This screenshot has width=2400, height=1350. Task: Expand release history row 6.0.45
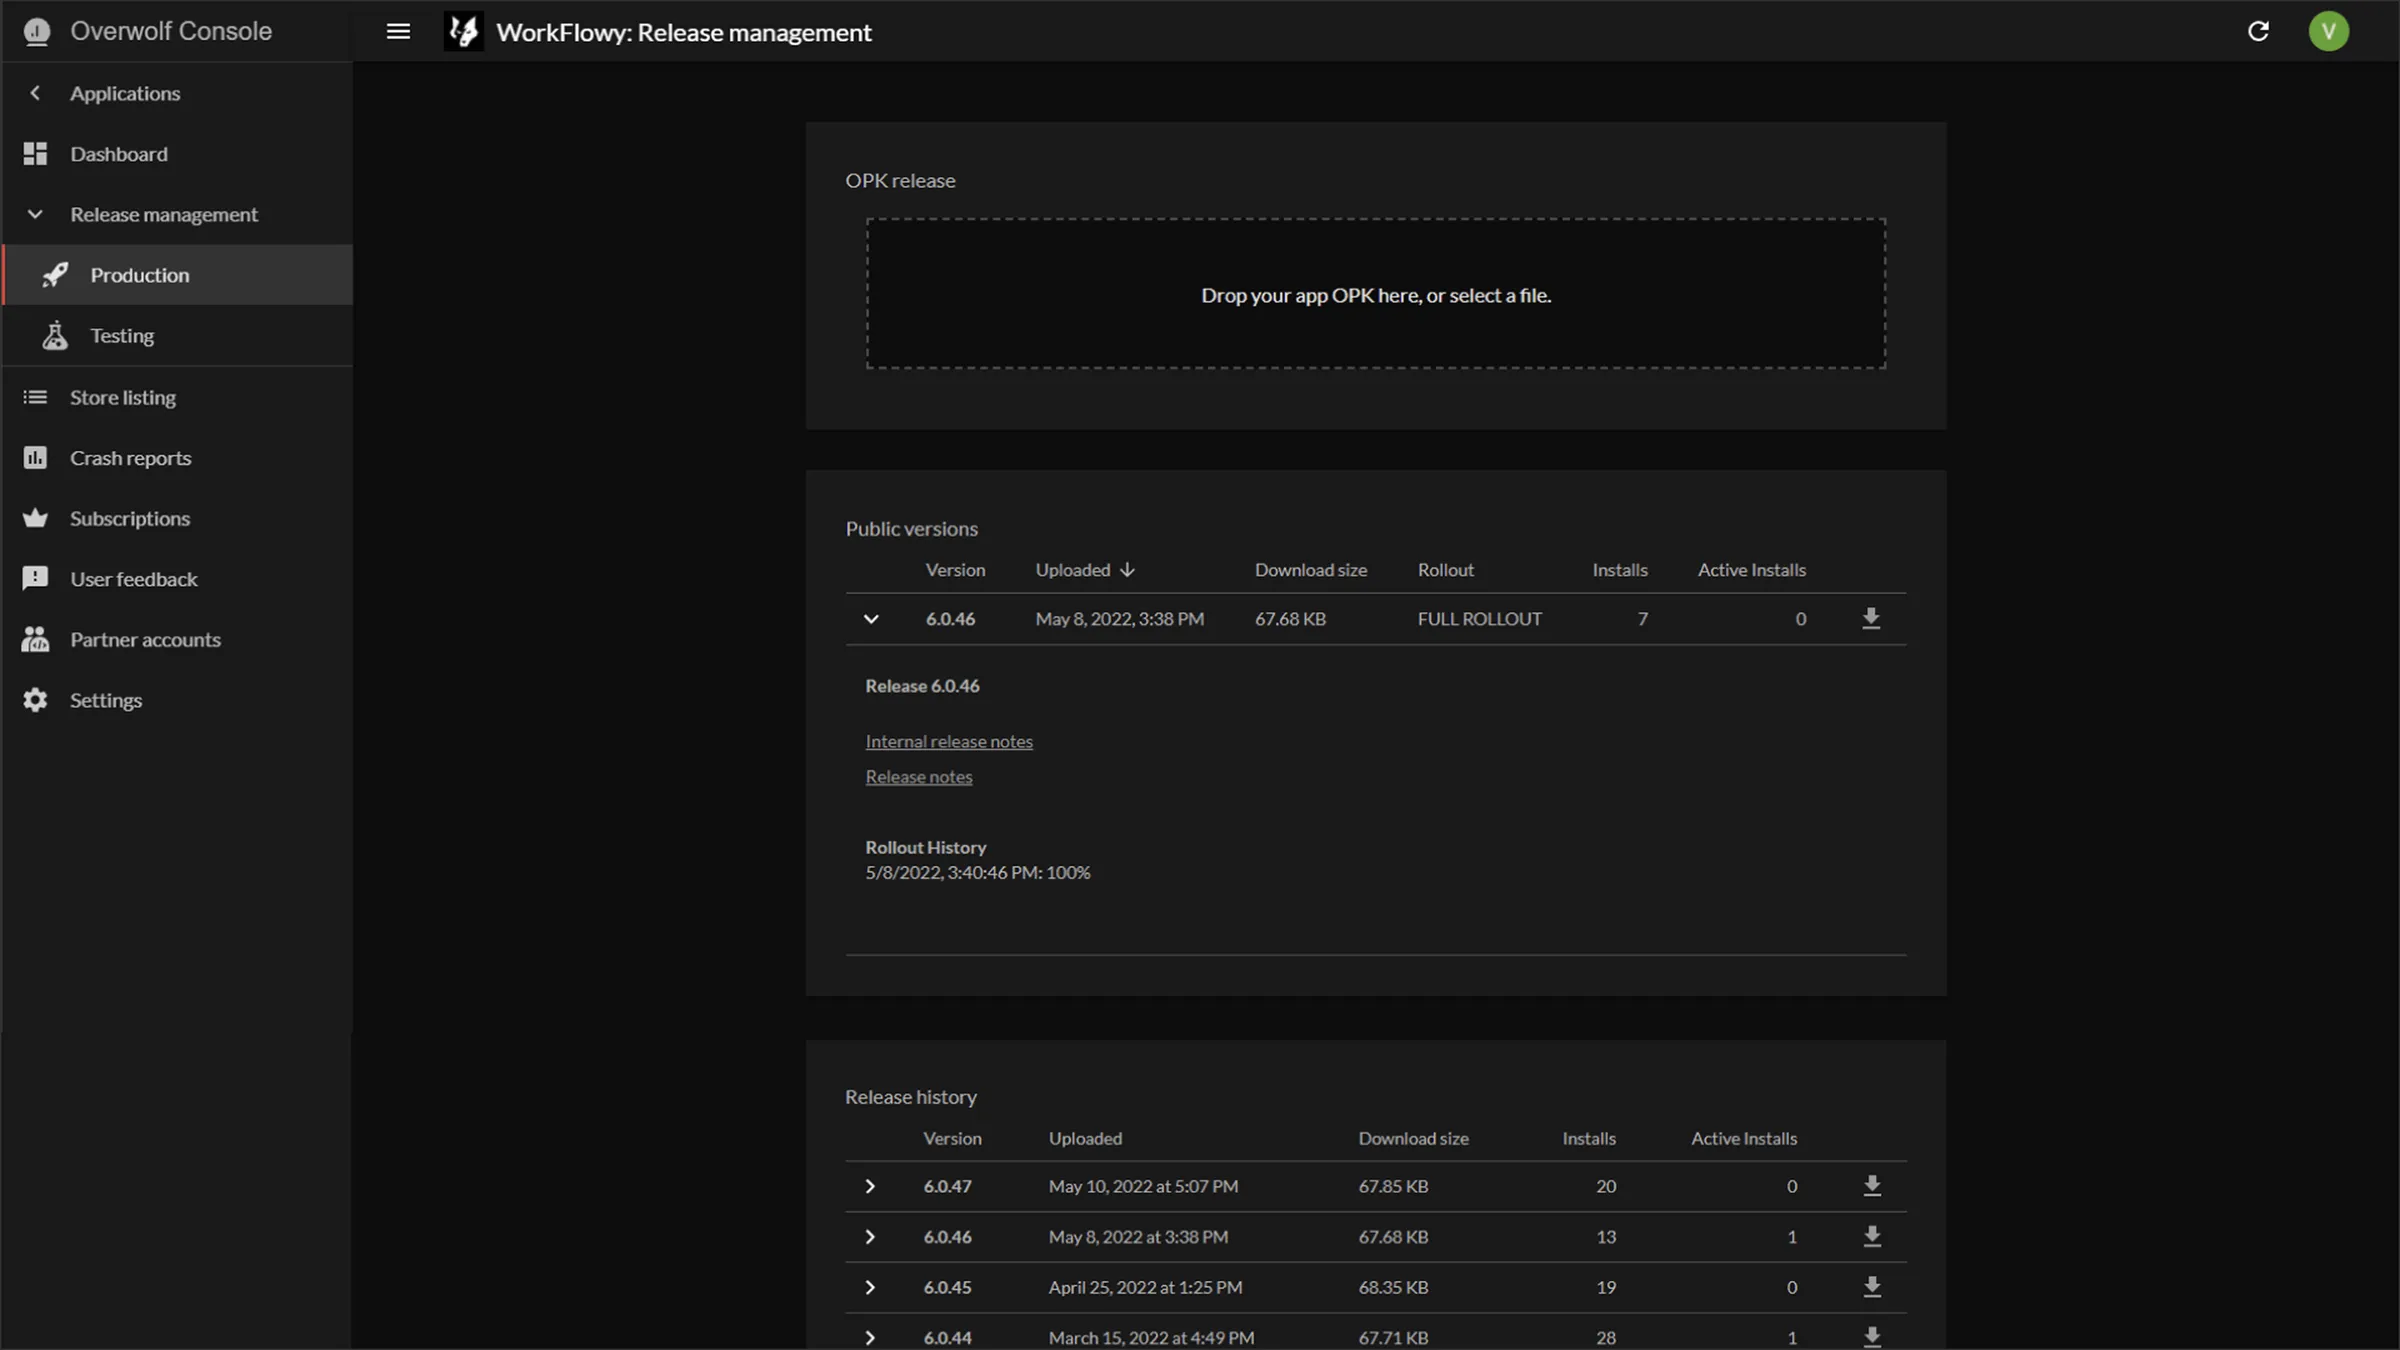pos(870,1287)
